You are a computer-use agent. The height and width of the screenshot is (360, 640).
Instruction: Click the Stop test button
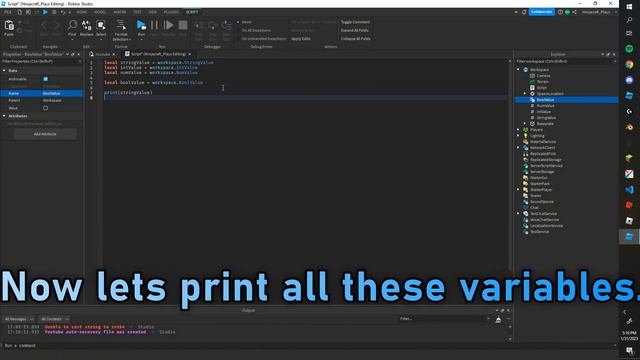tap(183, 25)
